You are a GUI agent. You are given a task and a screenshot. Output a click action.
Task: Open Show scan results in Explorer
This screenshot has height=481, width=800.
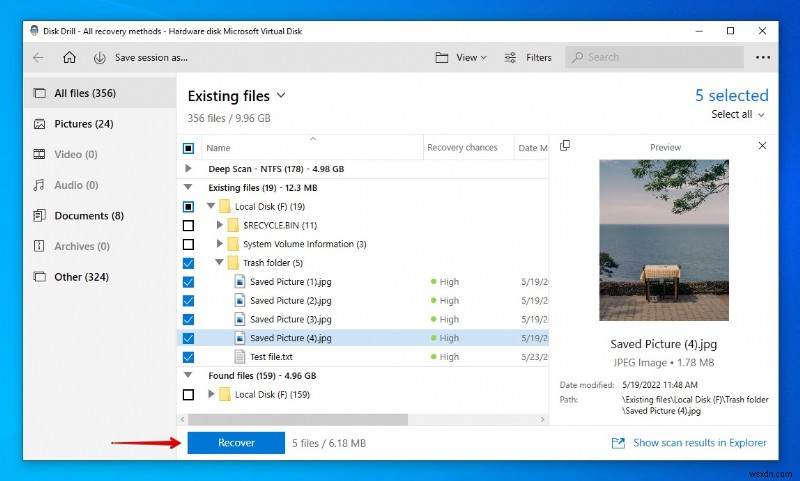[x=700, y=442]
